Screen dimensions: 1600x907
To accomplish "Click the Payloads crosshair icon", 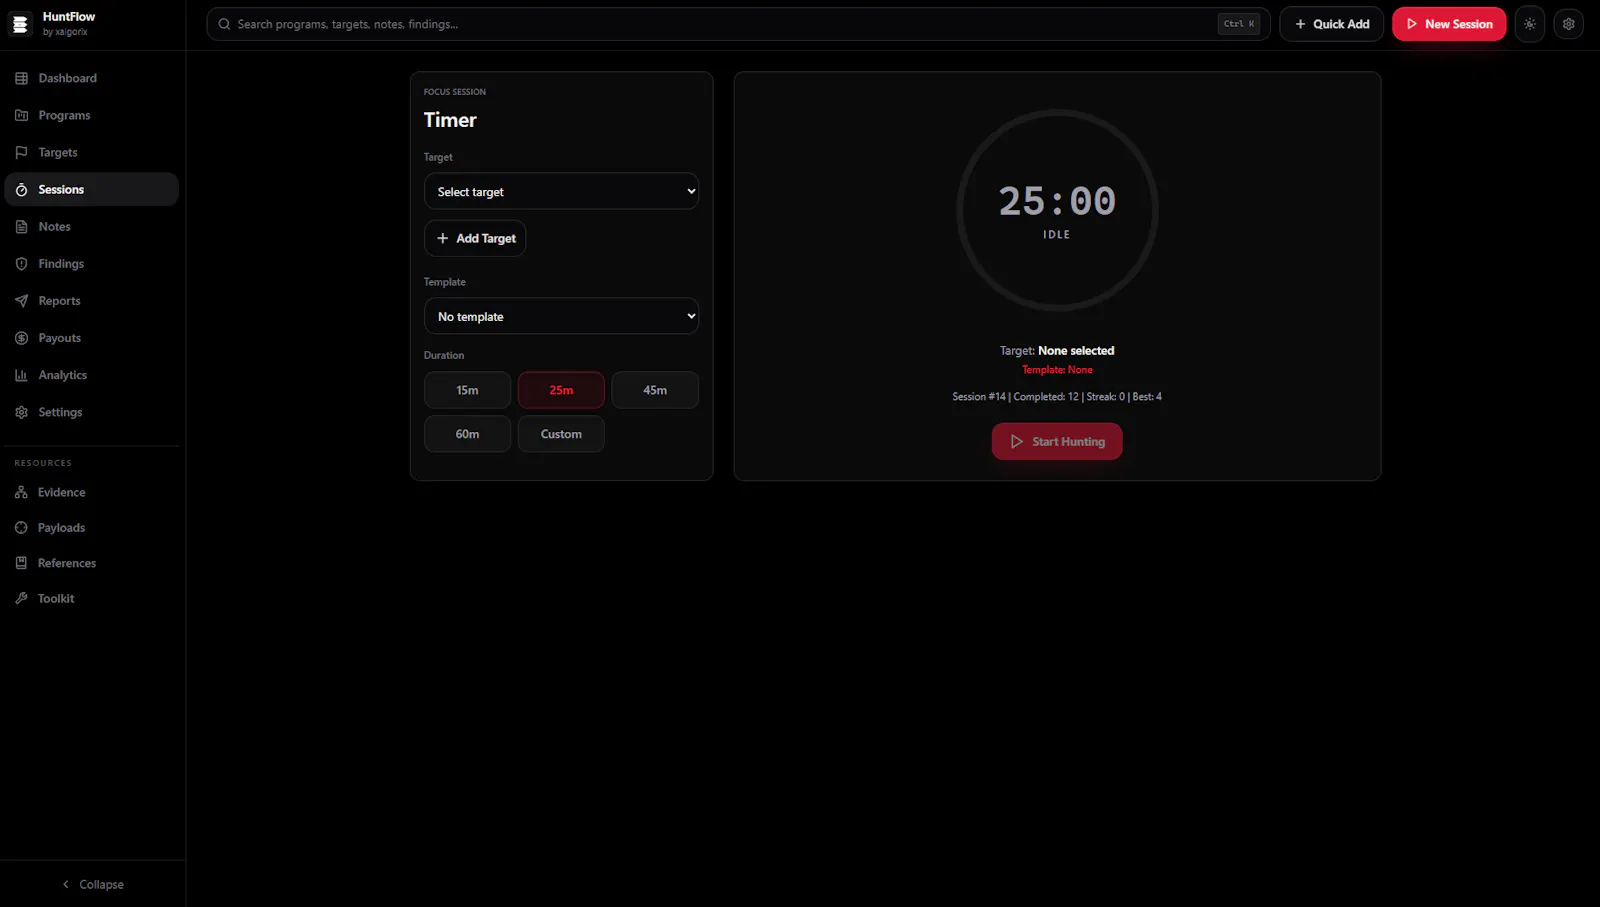I will (x=21, y=527).
